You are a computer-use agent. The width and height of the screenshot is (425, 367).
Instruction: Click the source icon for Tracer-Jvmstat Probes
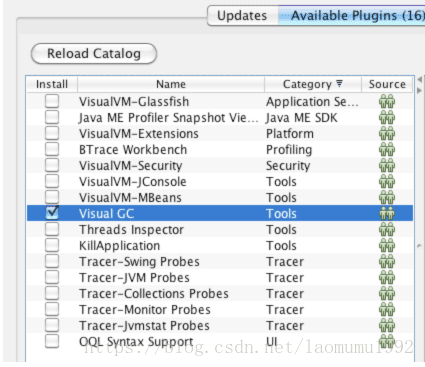pos(387,325)
